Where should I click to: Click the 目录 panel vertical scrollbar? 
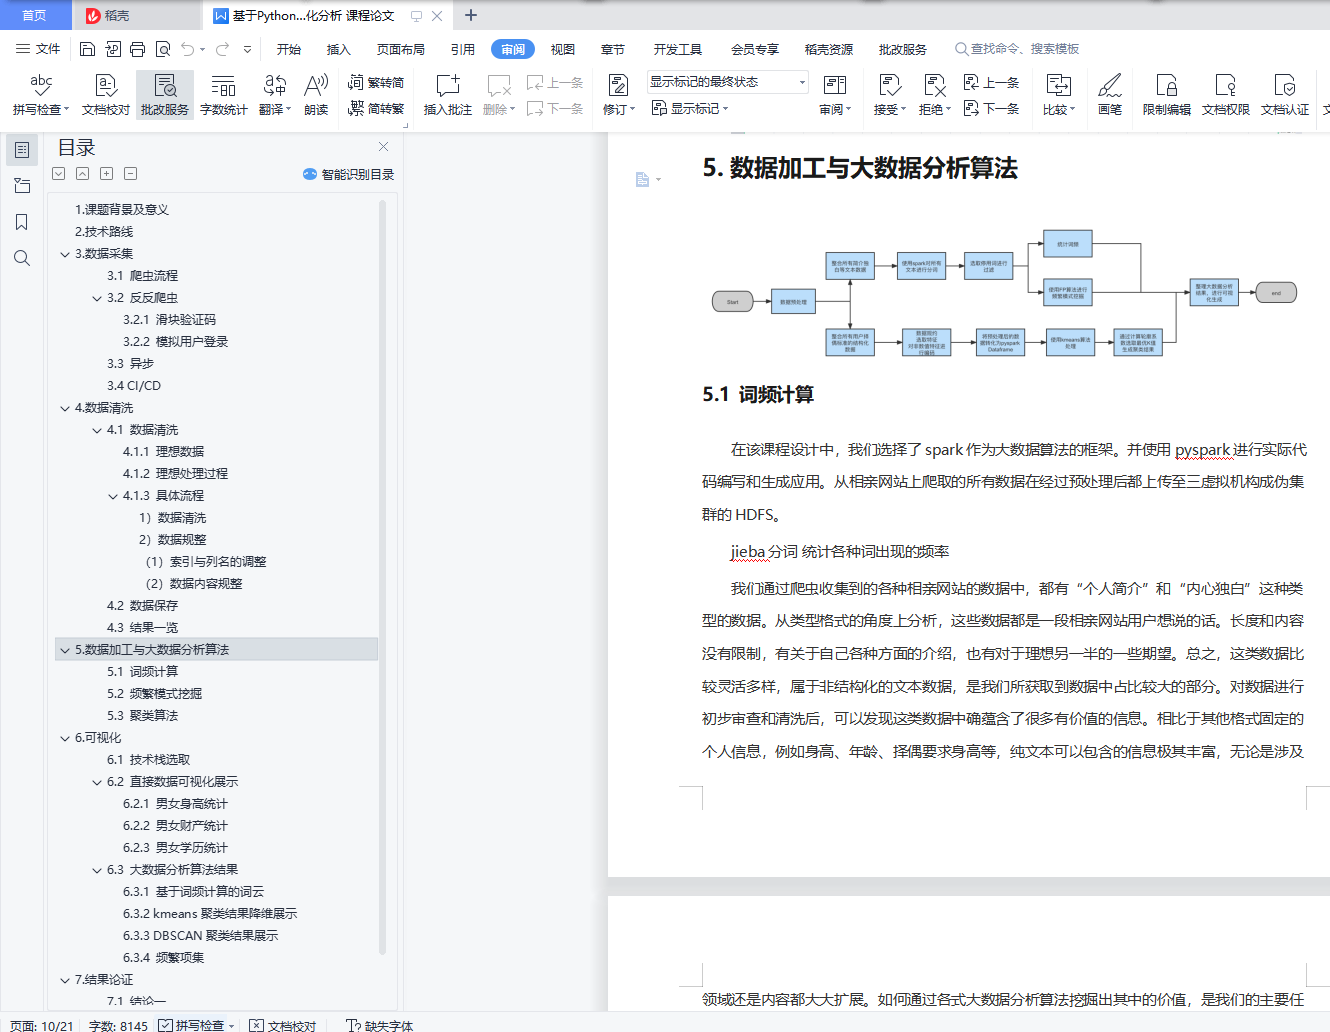[x=383, y=575]
